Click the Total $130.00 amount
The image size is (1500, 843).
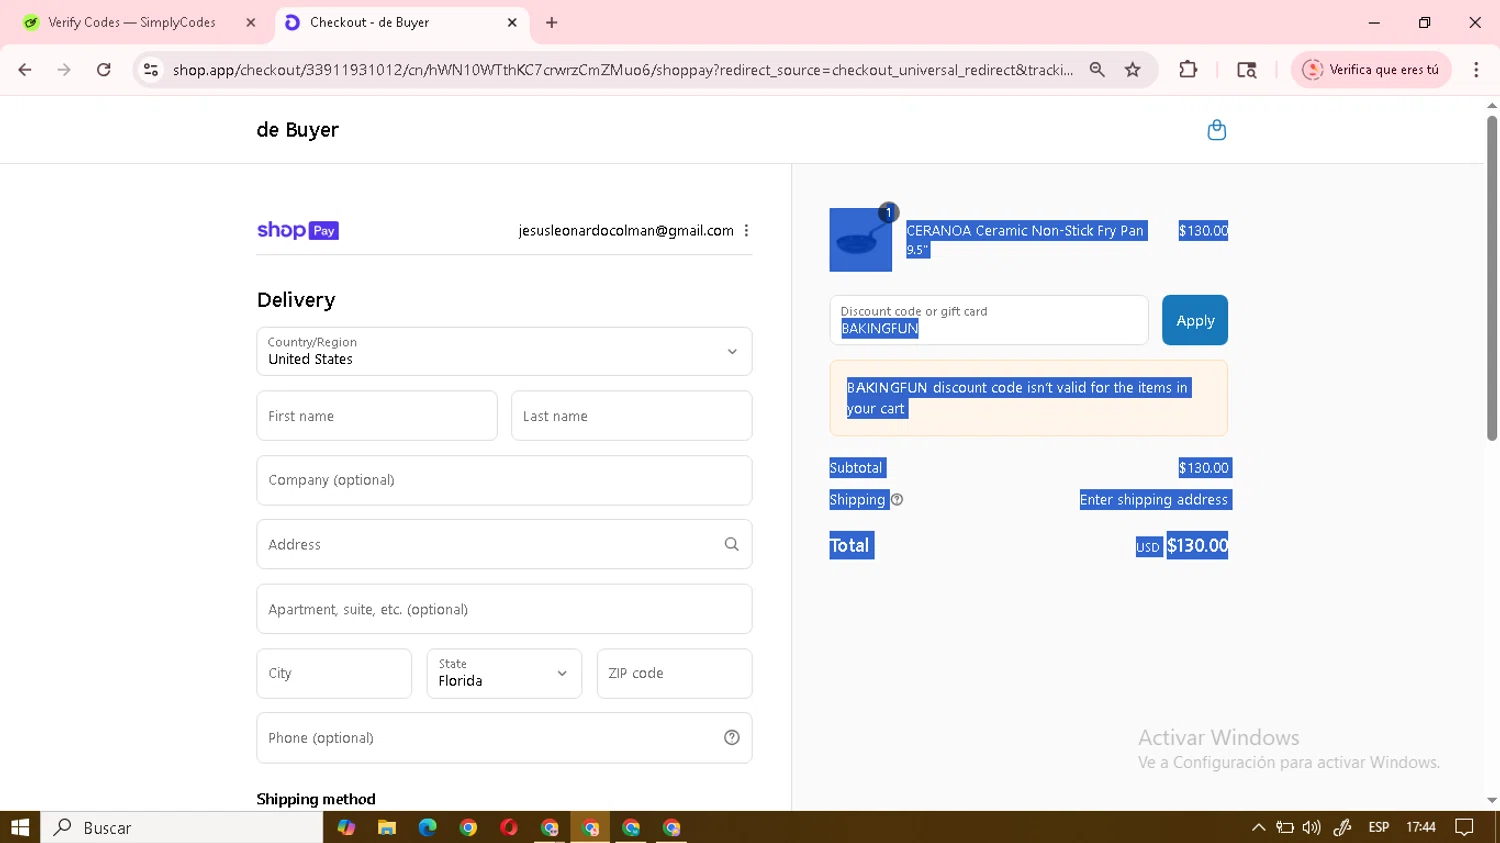coord(1197,546)
